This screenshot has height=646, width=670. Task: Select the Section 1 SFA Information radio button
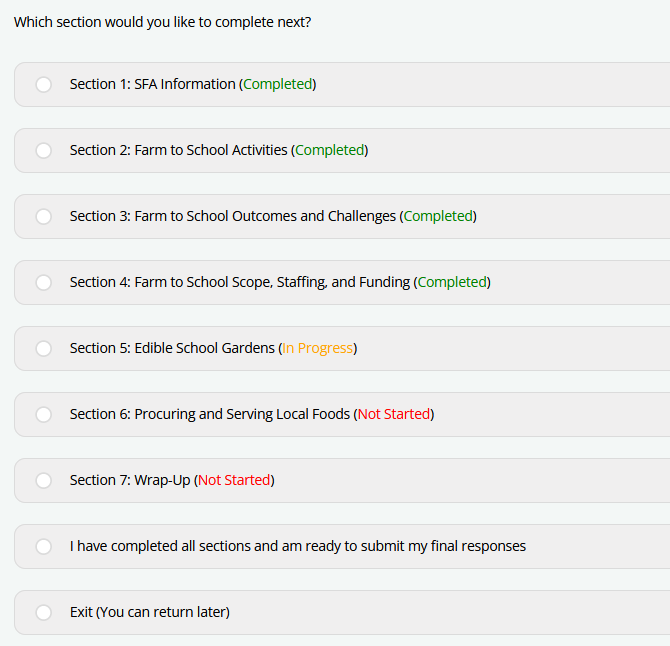[44, 85]
